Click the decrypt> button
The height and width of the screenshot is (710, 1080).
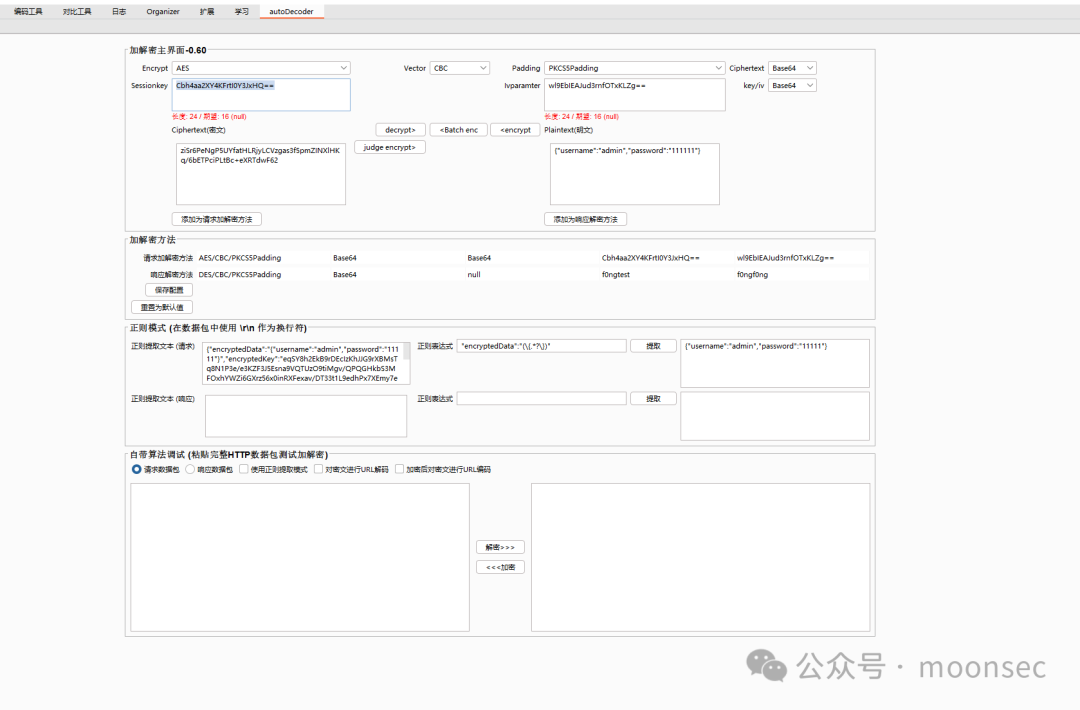[x=400, y=129]
